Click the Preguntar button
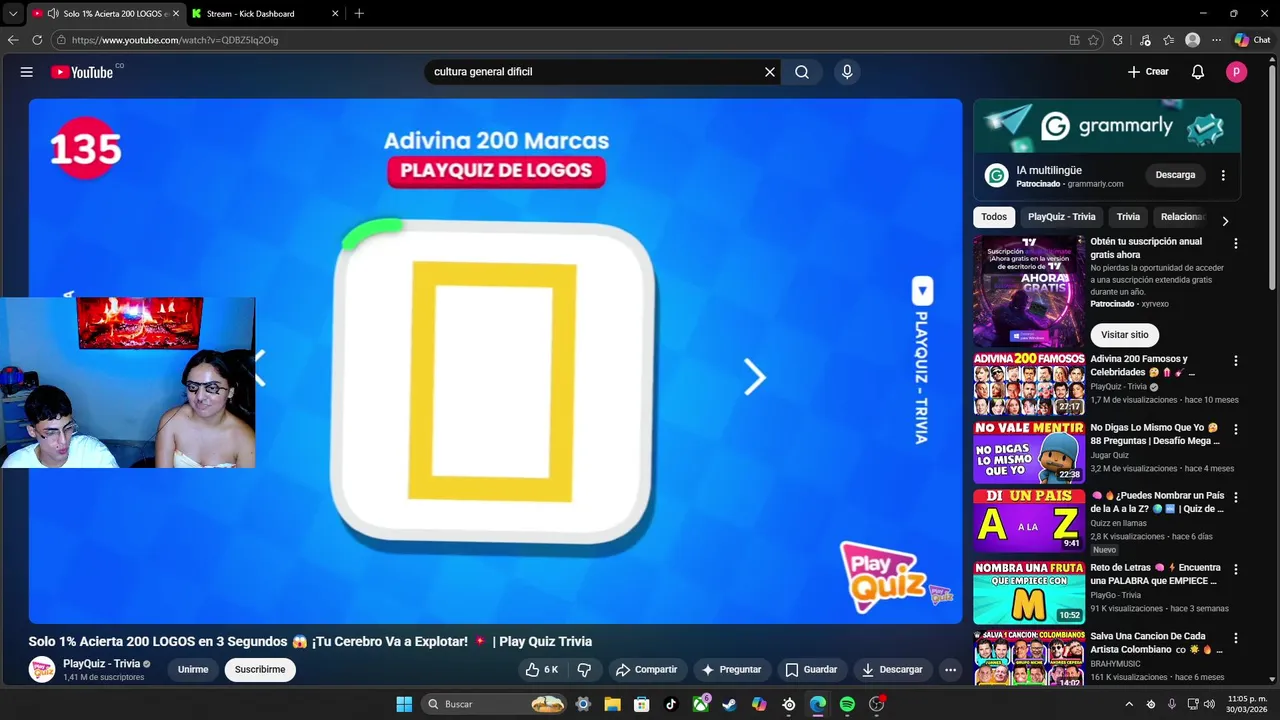Viewport: 1280px width, 720px height. (x=731, y=670)
